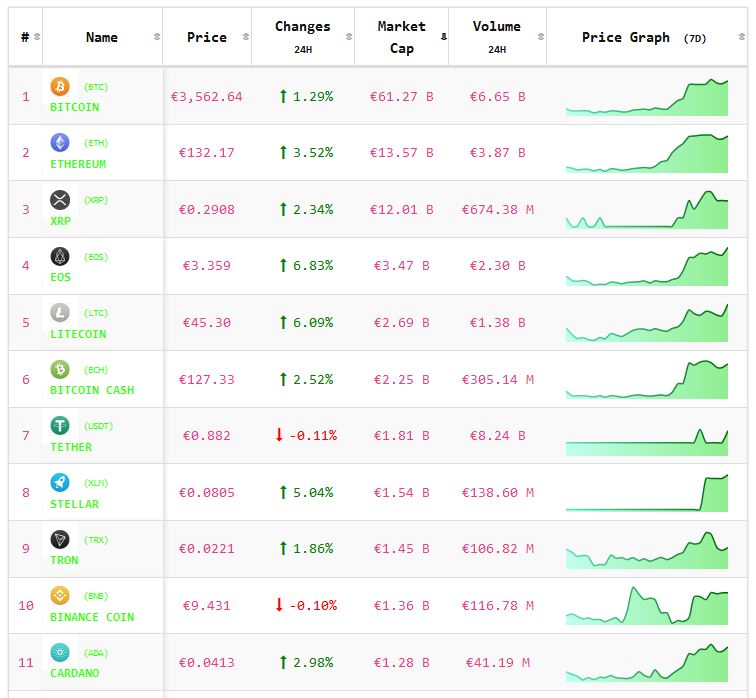The width and height of the screenshot is (756, 698).
Task: Click the Bitcoin orange coin icon
Action: 60,87
